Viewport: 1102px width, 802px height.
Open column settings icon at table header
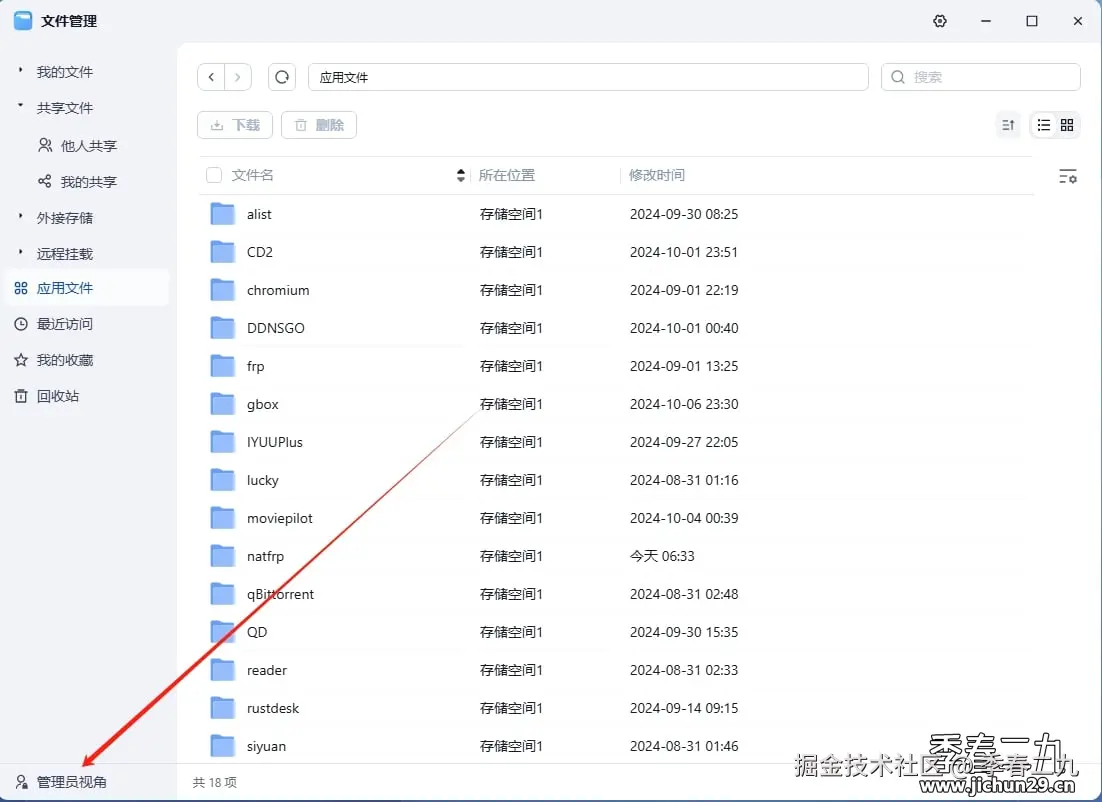1068,176
